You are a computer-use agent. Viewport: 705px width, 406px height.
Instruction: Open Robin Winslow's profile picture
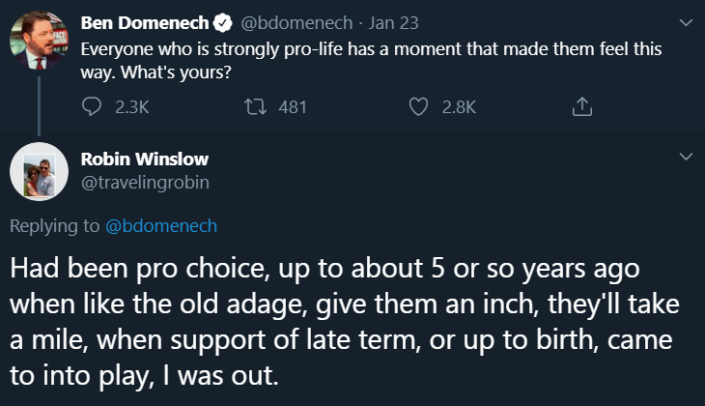pyautogui.click(x=37, y=176)
